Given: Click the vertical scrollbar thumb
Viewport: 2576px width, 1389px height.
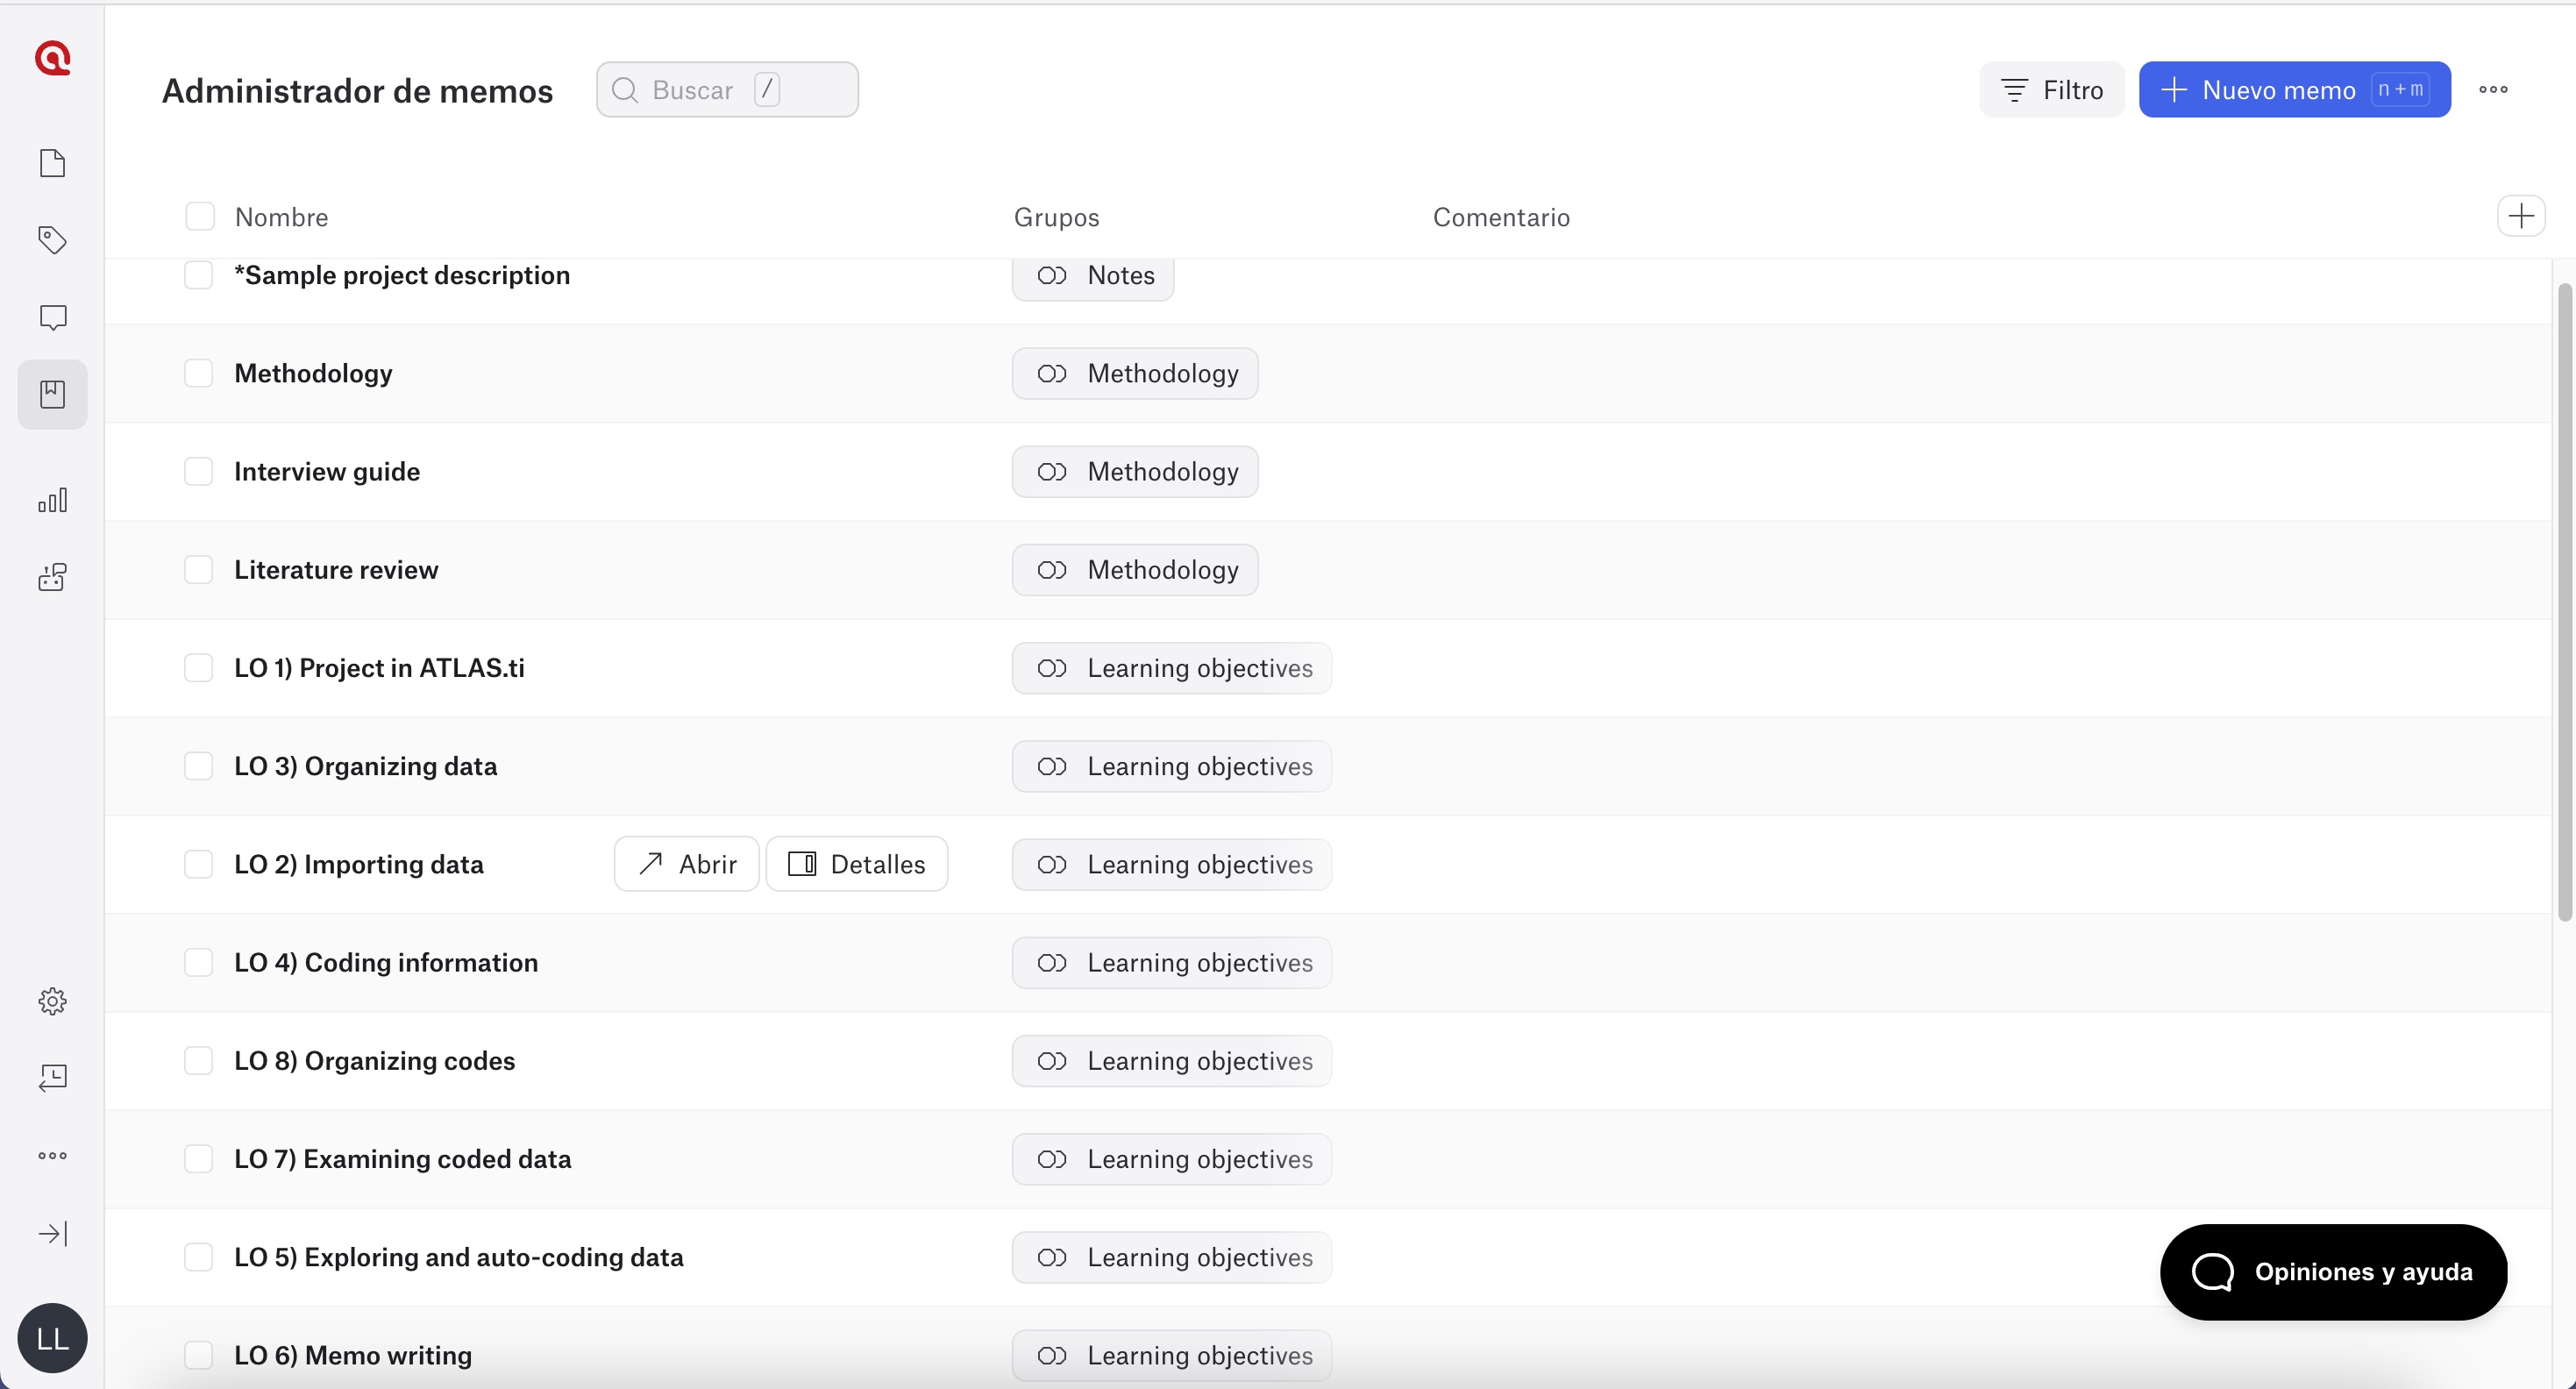Looking at the screenshot, I should click(x=2564, y=602).
